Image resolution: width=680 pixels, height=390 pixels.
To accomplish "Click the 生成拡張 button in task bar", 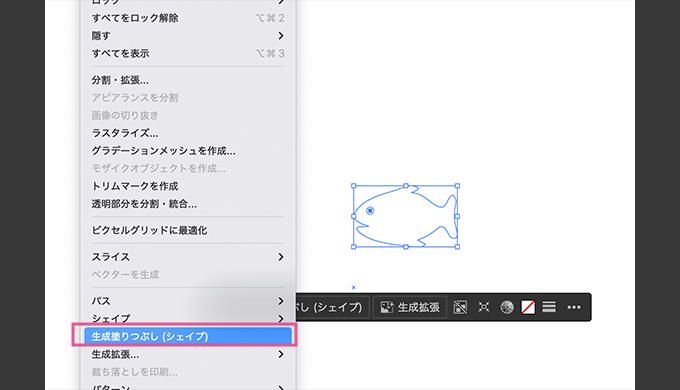I will pos(410,307).
